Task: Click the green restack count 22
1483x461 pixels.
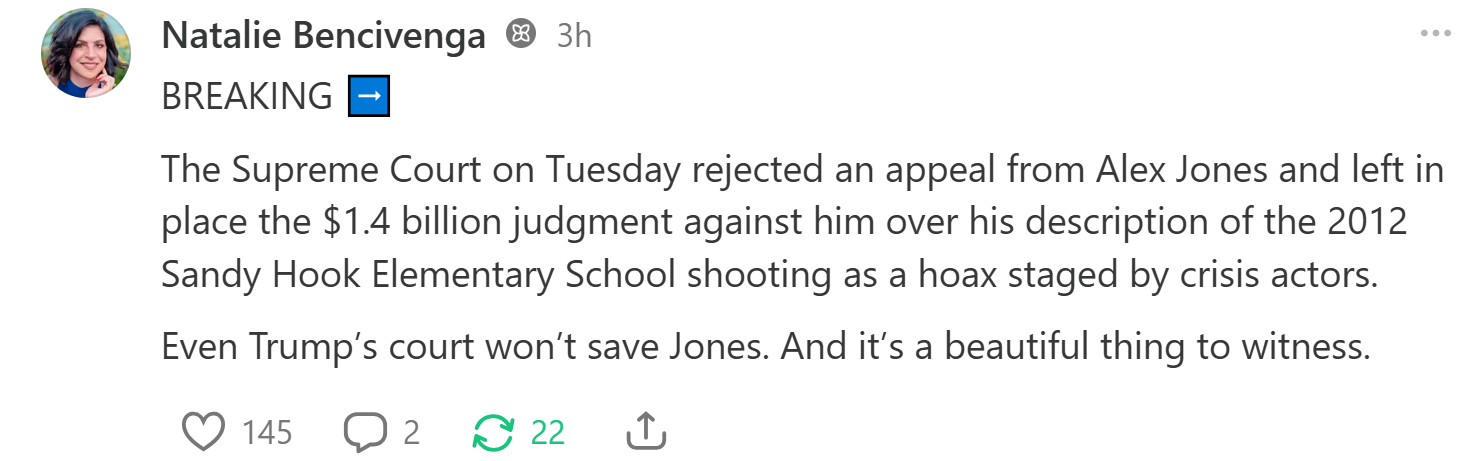Action: coord(548,433)
